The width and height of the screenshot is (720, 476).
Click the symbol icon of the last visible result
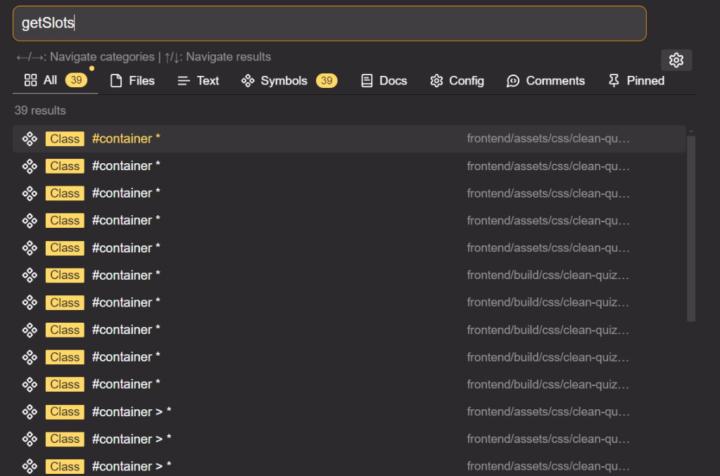tap(30, 466)
